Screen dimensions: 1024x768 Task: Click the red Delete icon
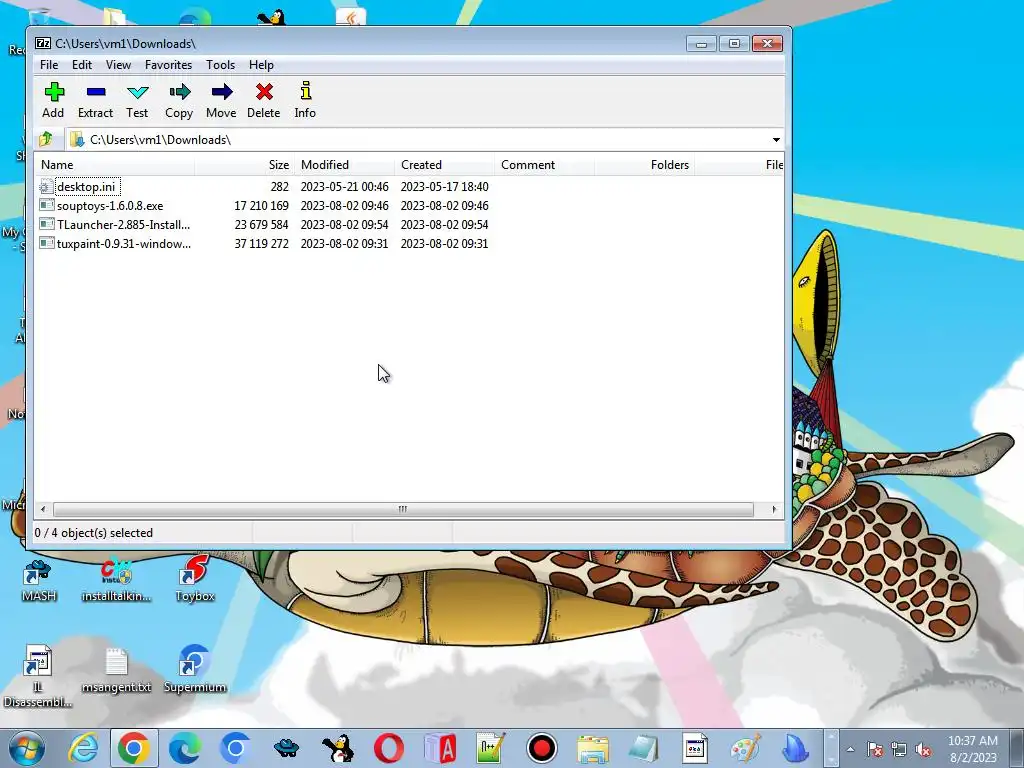click(x=264, y=92)
